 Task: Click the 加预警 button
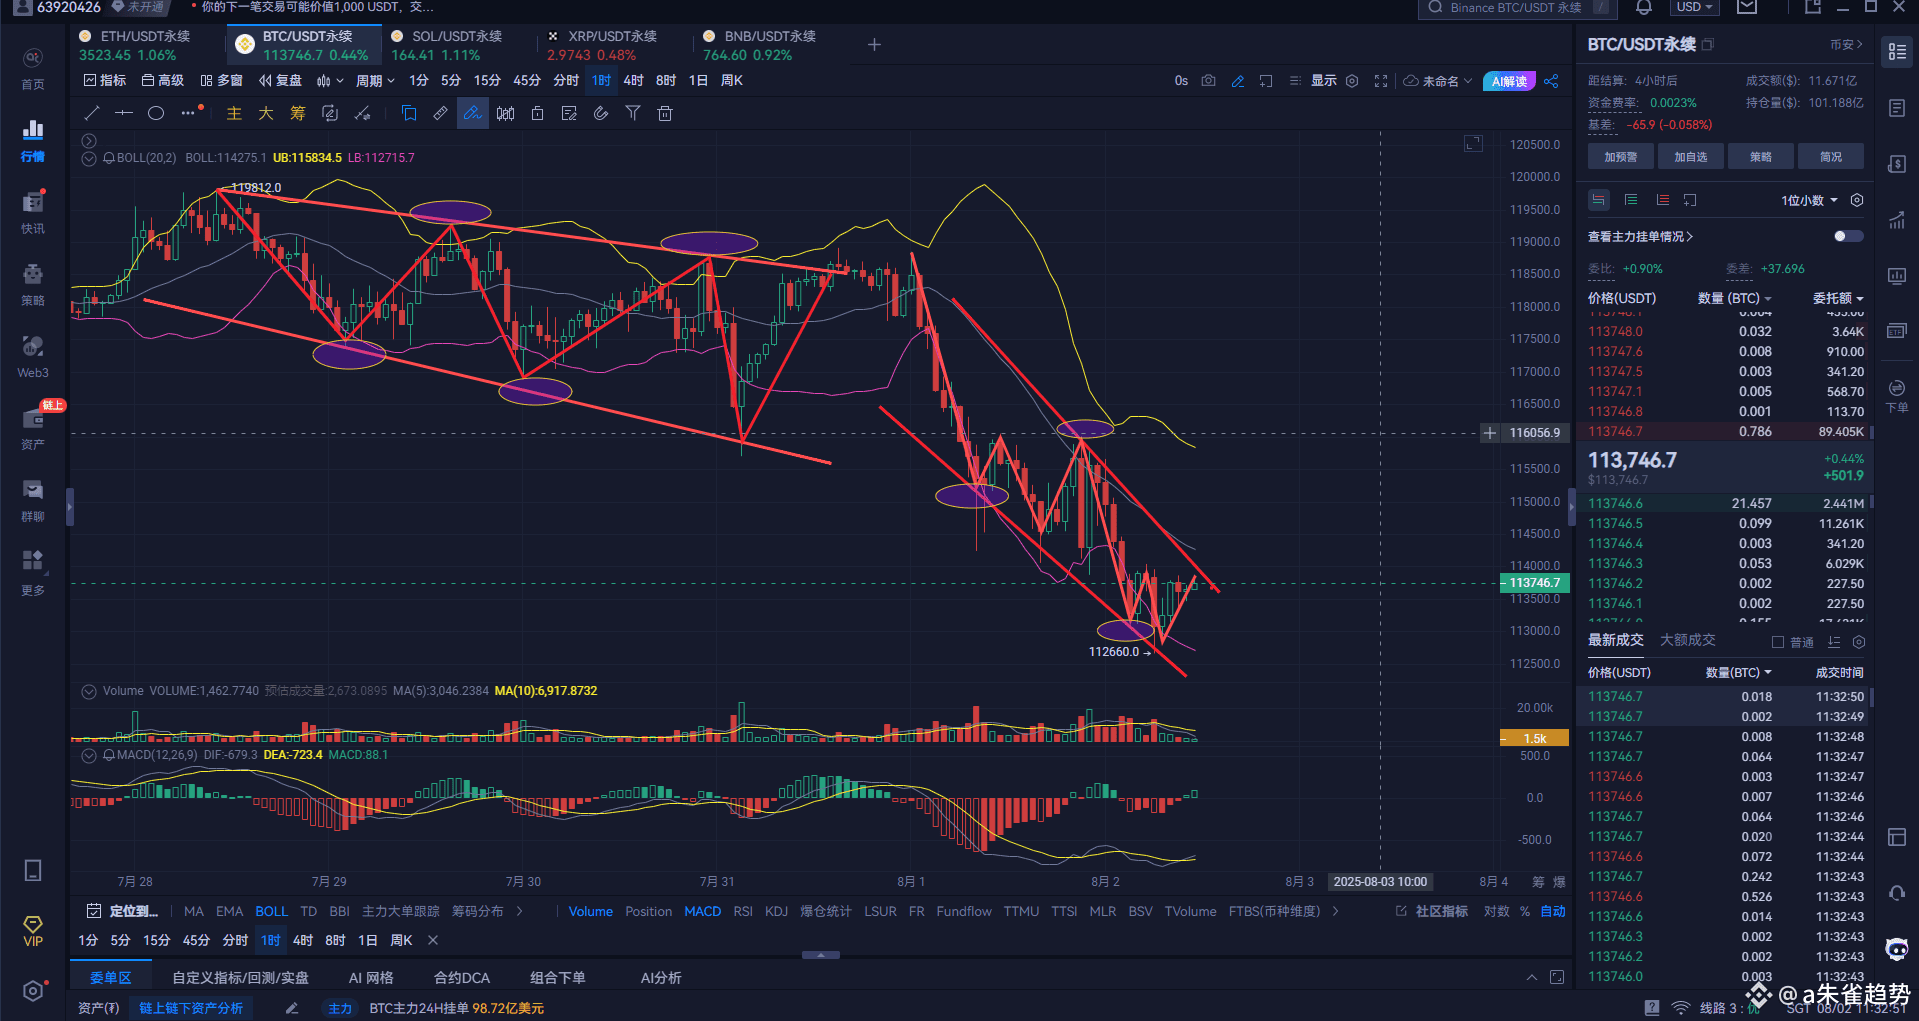[x=1621, y=157]
